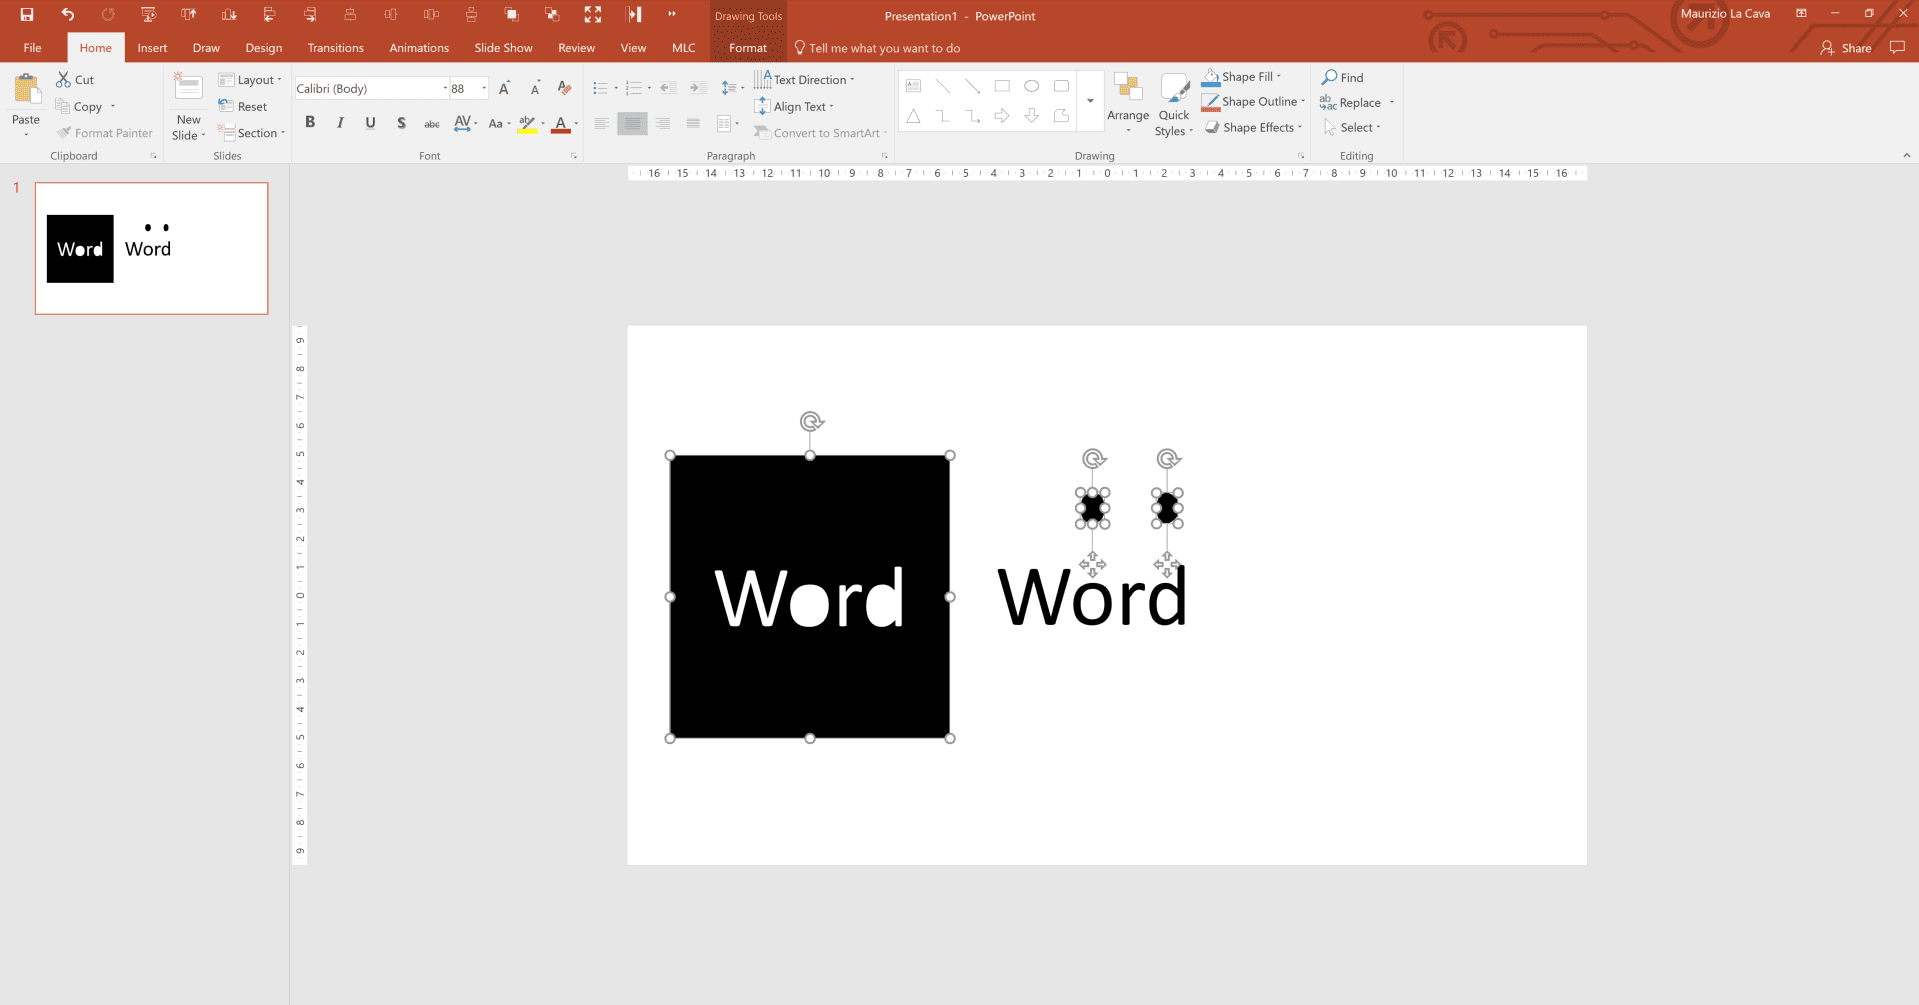Image resolution: width=1919 pixels, height=1005 pixels.
Task: Apply Italic formatting to the text
Action: pos(340,122)
